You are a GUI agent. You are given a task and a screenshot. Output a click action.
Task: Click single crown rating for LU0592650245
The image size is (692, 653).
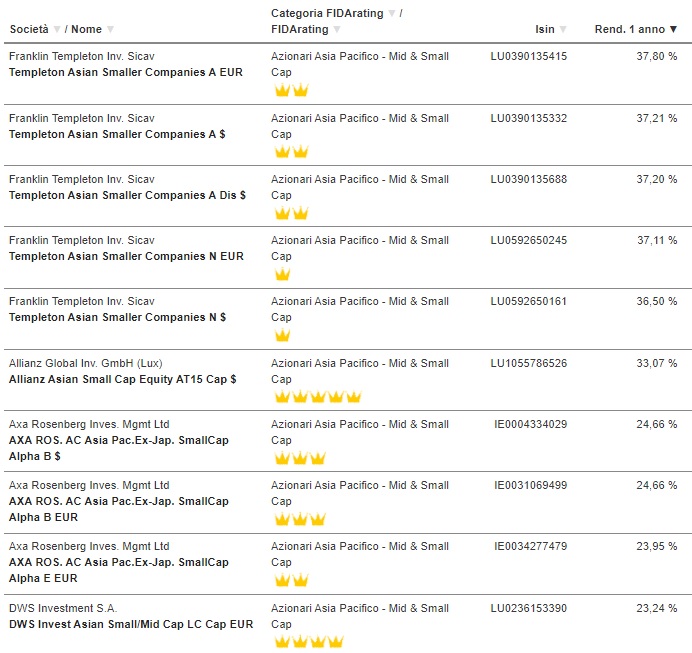[282, 274]
